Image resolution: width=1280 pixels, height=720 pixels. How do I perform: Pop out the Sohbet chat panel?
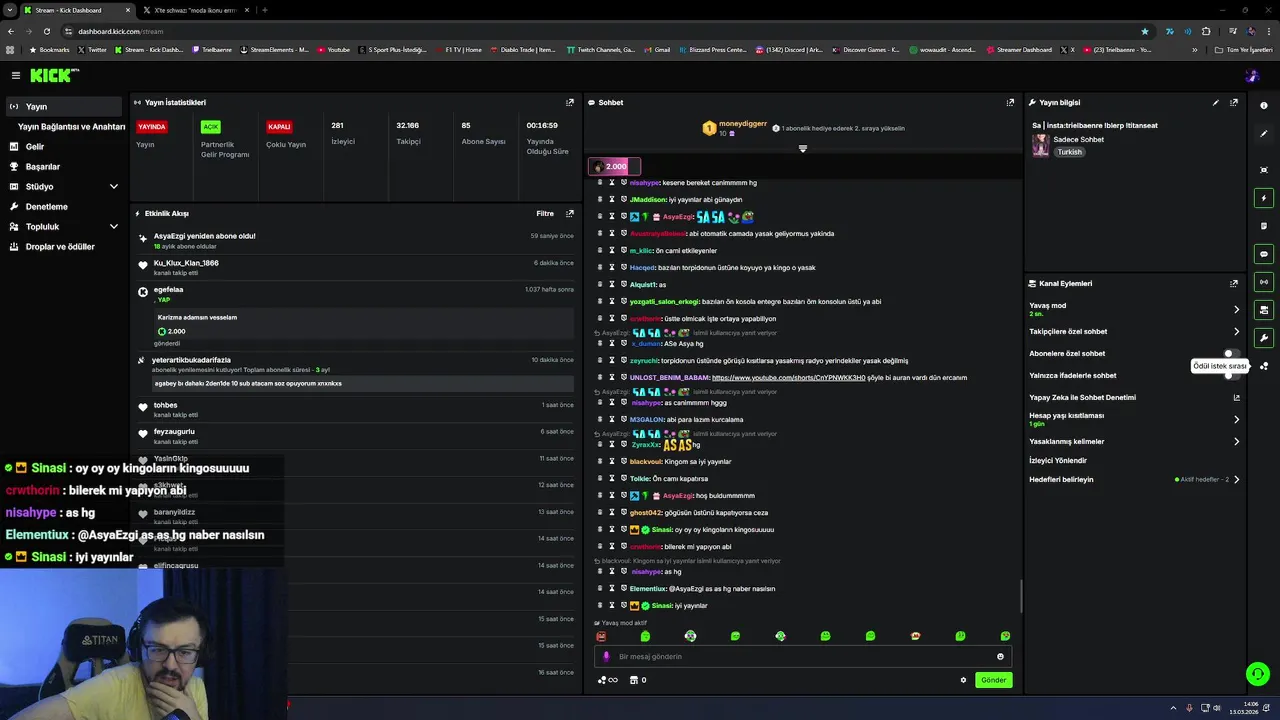click(1010, 102)
